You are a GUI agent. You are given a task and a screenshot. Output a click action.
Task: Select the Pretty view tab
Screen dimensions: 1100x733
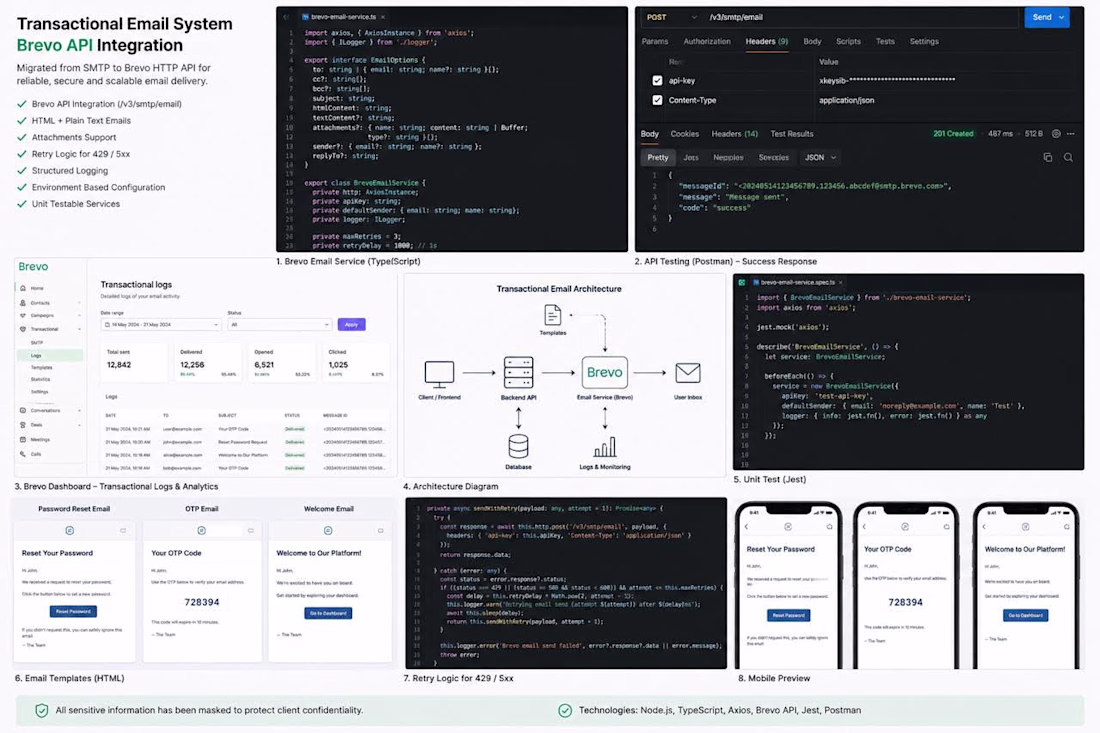coord(657,158)
